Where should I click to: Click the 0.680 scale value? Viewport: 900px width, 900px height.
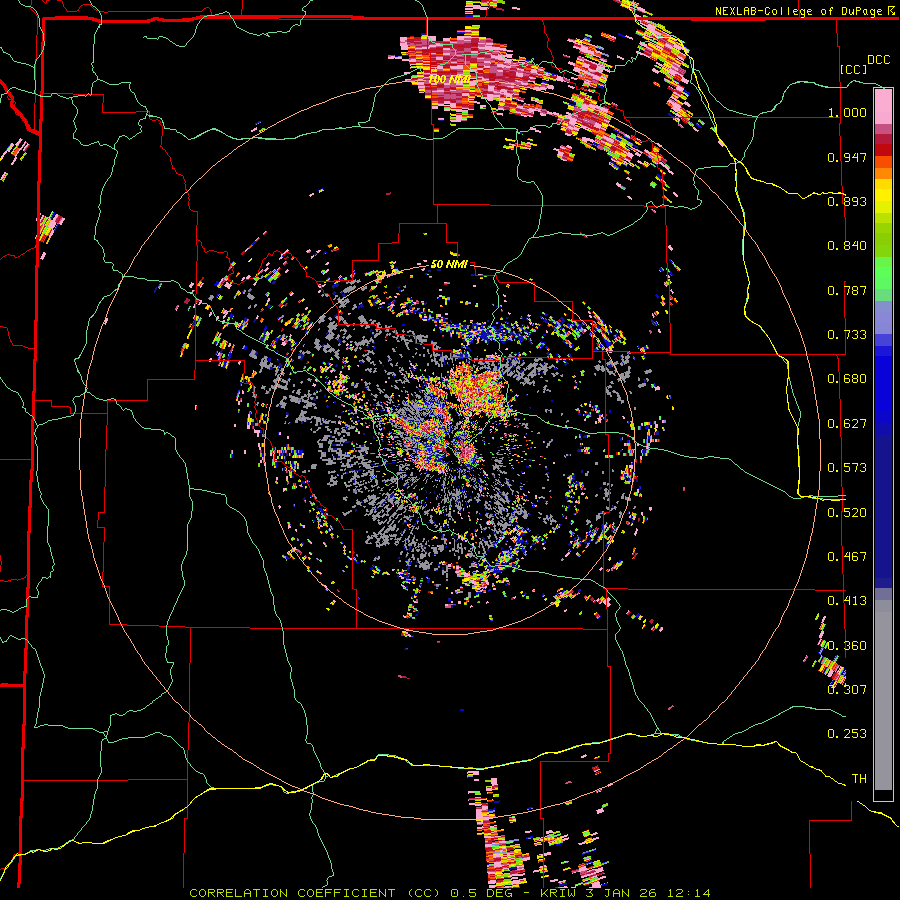point(847,379)
